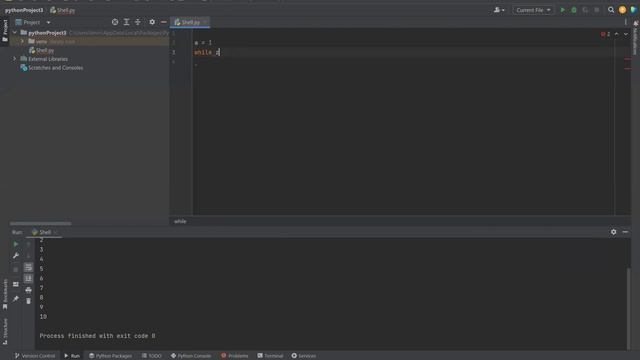Select opened file in Project tree target icon
Image resolution: width=640 pixels, height=360 pixels.
pos(115,22)
